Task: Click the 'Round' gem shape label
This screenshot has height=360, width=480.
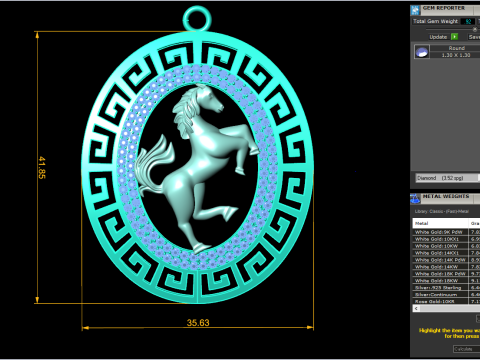Action: pos(456,48)
